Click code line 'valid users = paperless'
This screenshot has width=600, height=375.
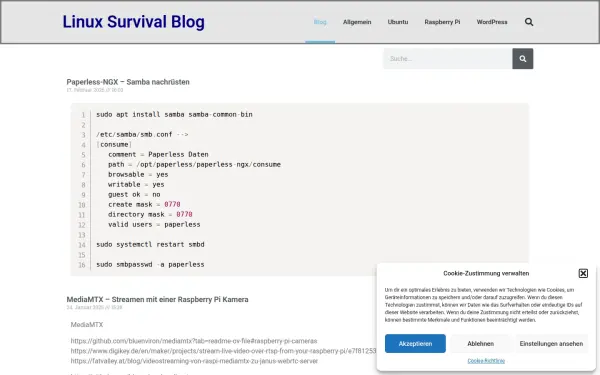154,224
